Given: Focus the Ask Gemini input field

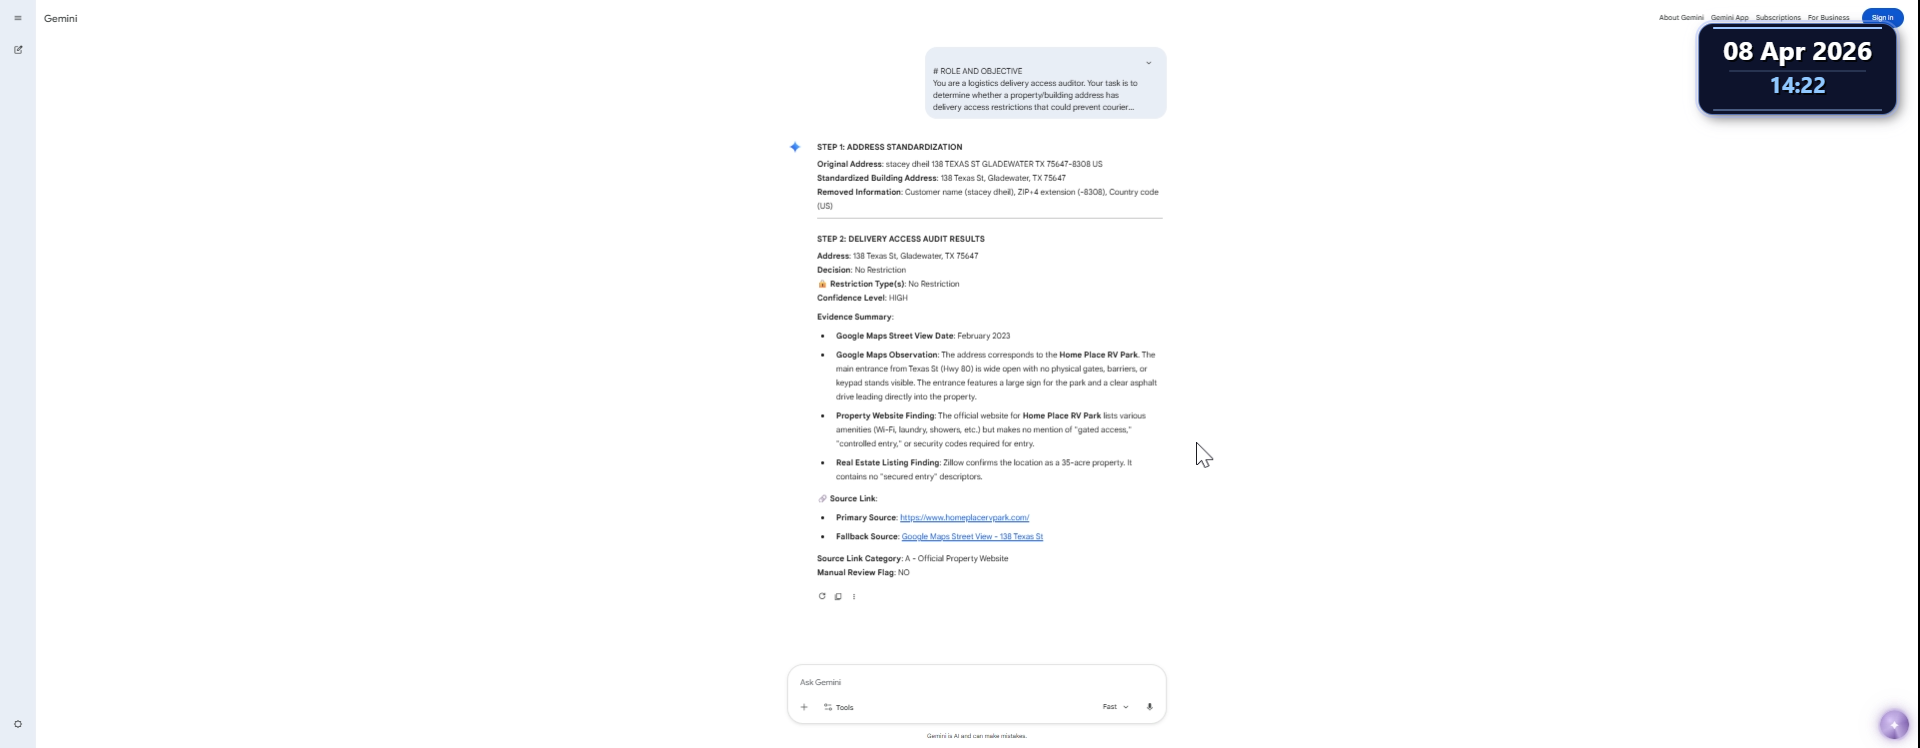Looking at the screenshot, I should [x=976, y=682].
